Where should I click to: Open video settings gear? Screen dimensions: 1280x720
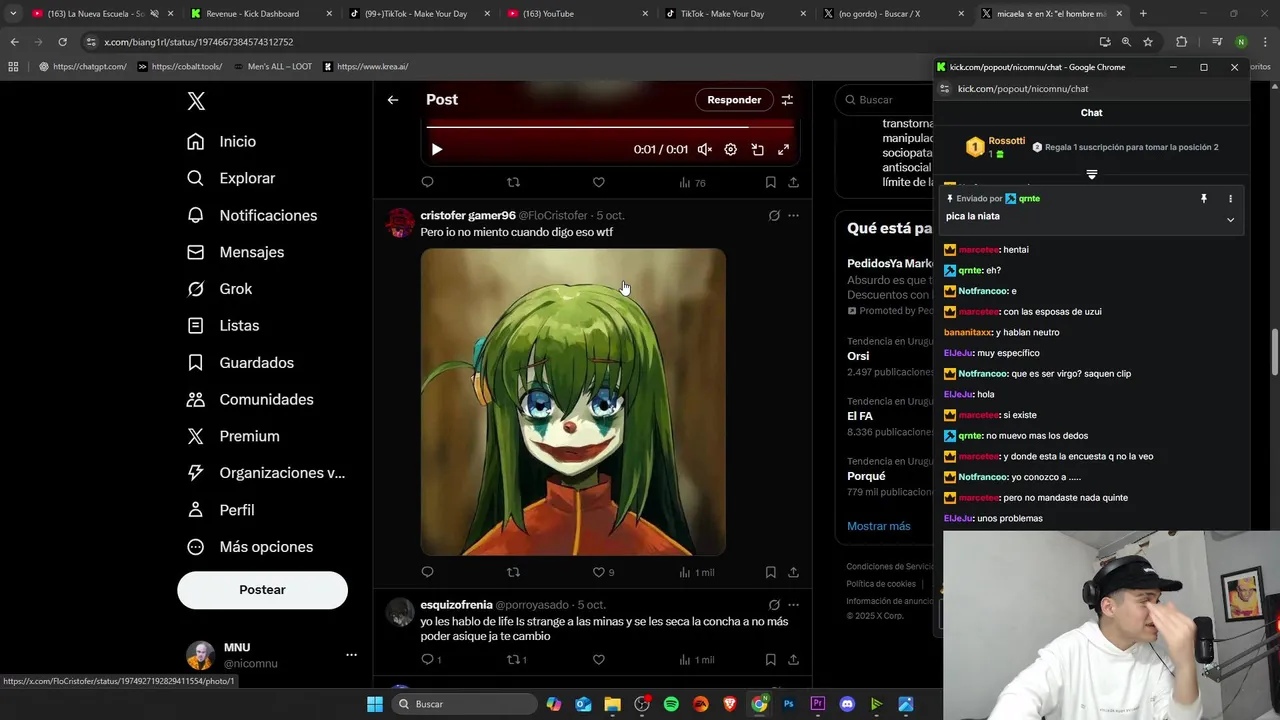pyautogui.click(x=731, y=149)
